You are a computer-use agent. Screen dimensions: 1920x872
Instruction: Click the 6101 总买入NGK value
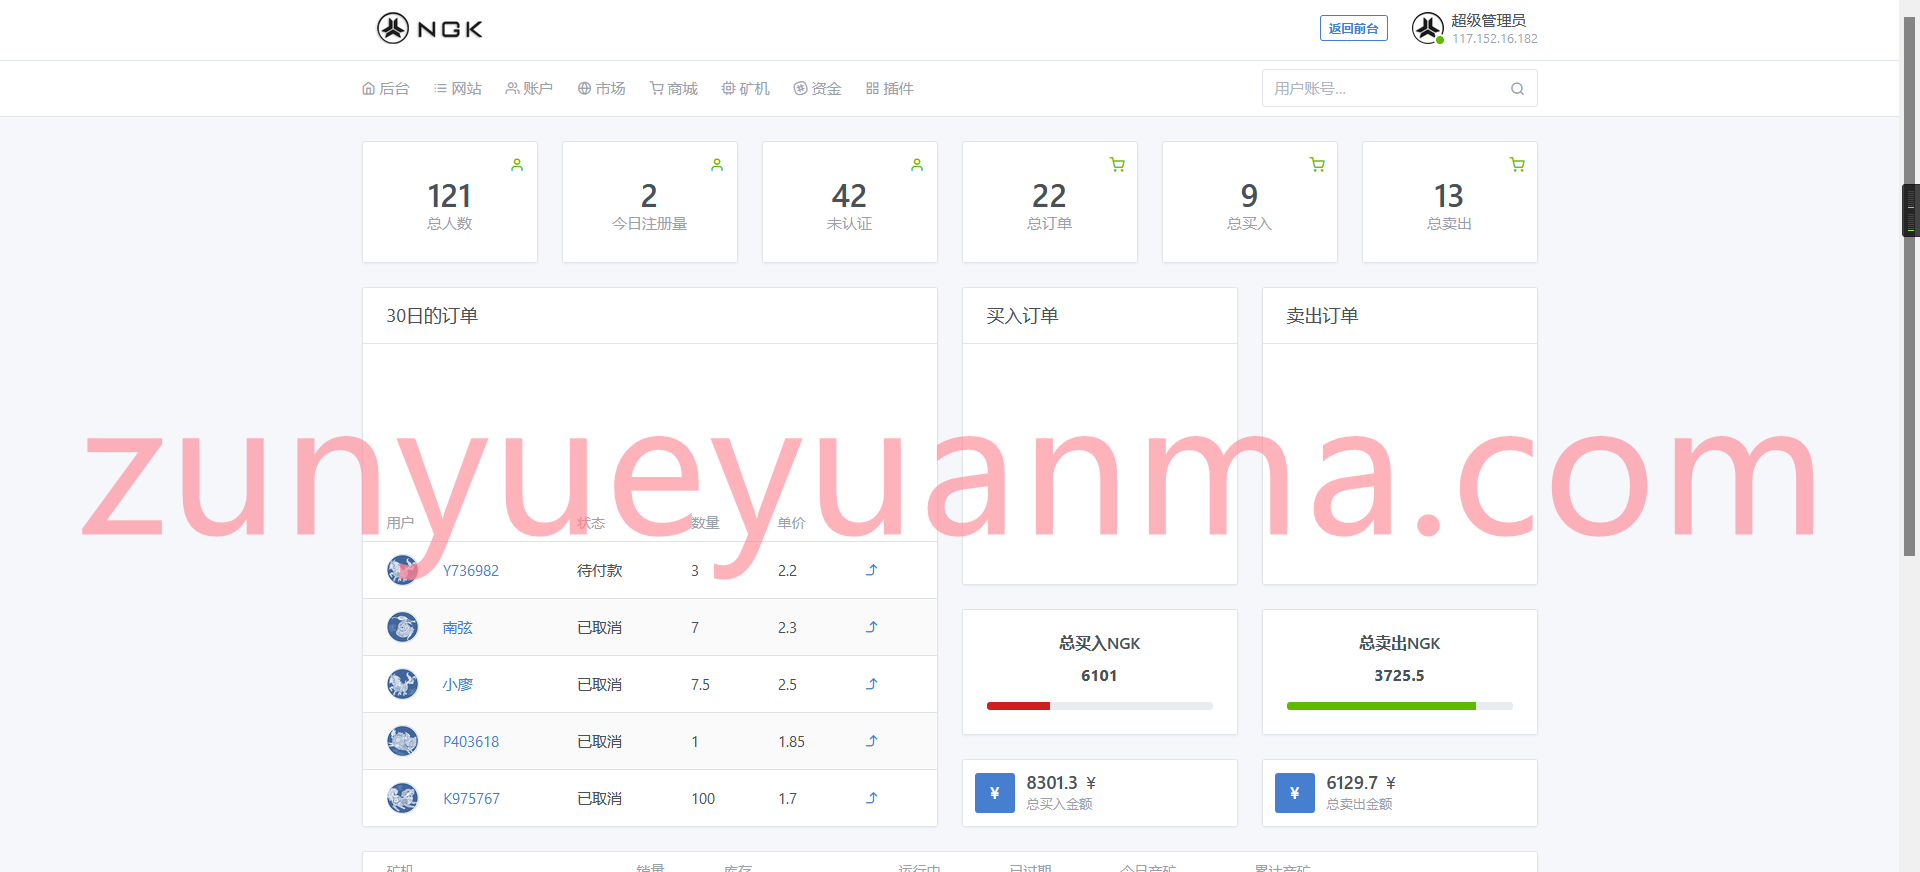tap(1099, 676)
